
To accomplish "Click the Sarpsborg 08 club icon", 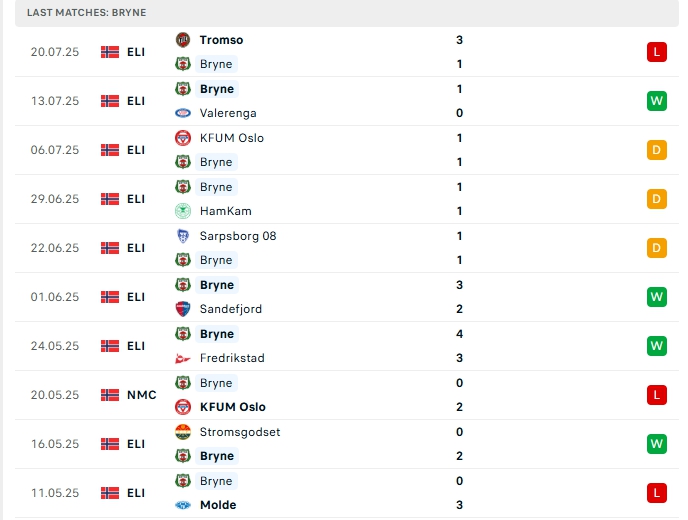I will pos(182,236).
